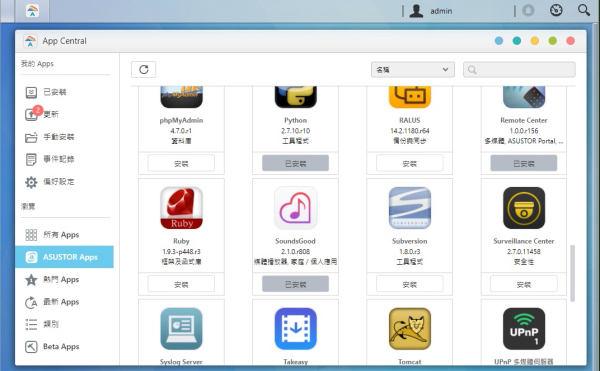Click SoundsGood version 2.1.0.r808 text

point(295,252)
